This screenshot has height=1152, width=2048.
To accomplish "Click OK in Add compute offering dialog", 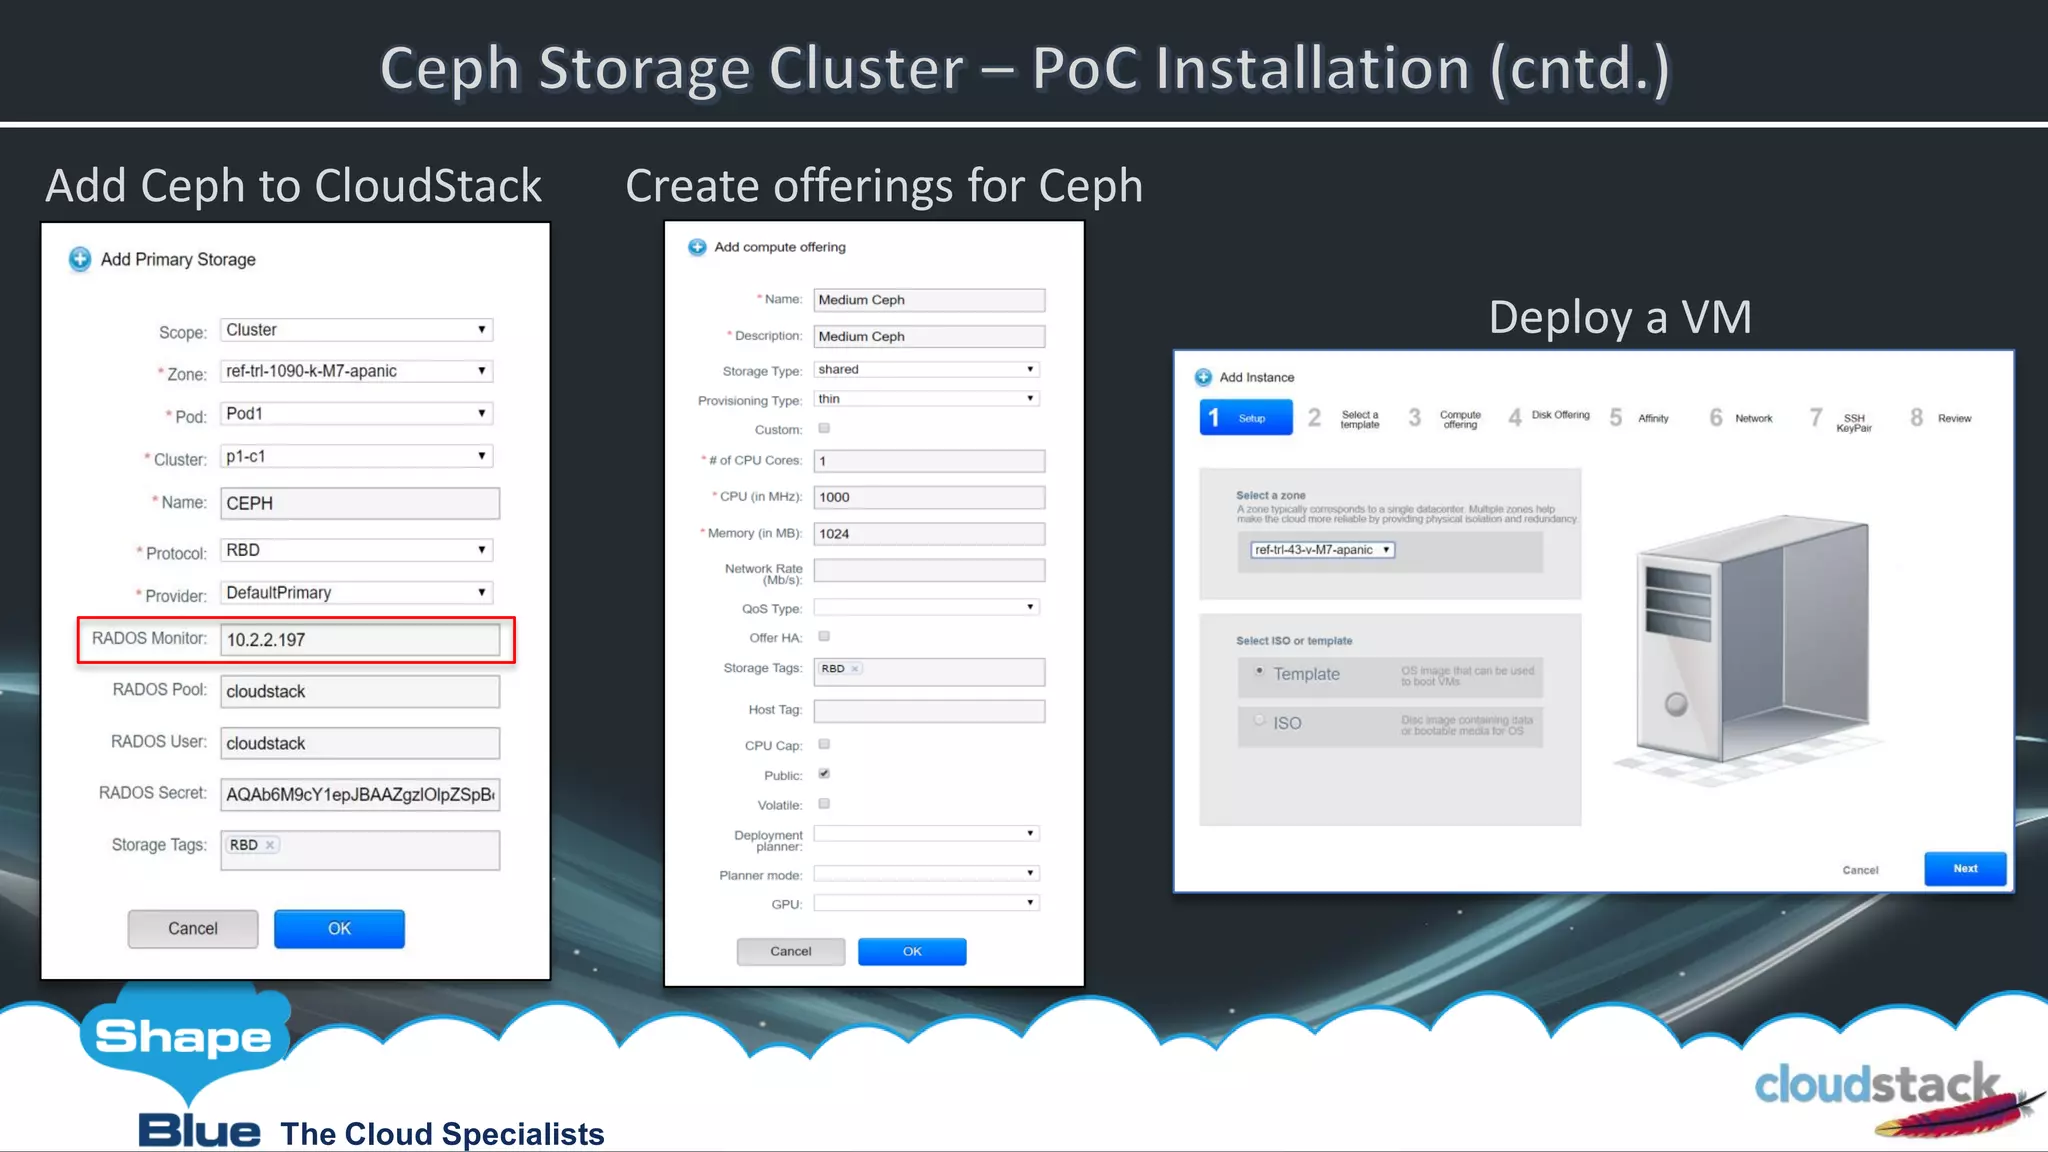I will point(912,952).
